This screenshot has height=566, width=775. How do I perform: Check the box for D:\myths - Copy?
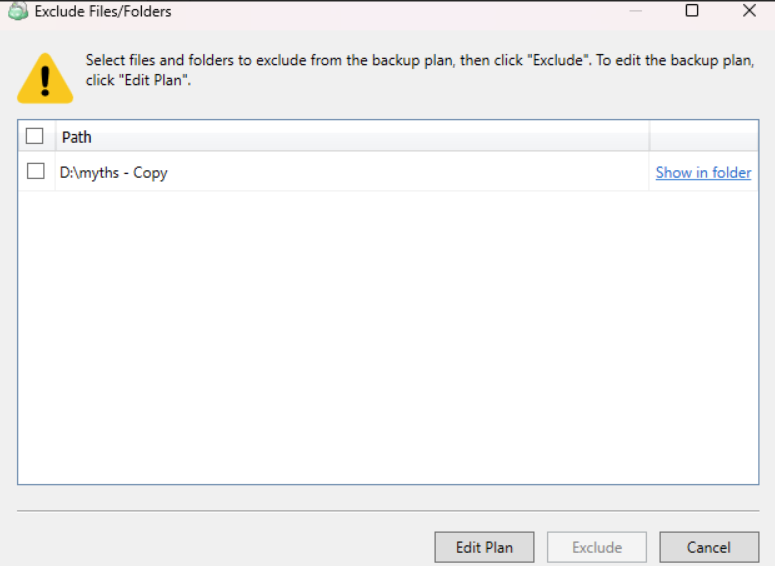click(x=36, y=171)
